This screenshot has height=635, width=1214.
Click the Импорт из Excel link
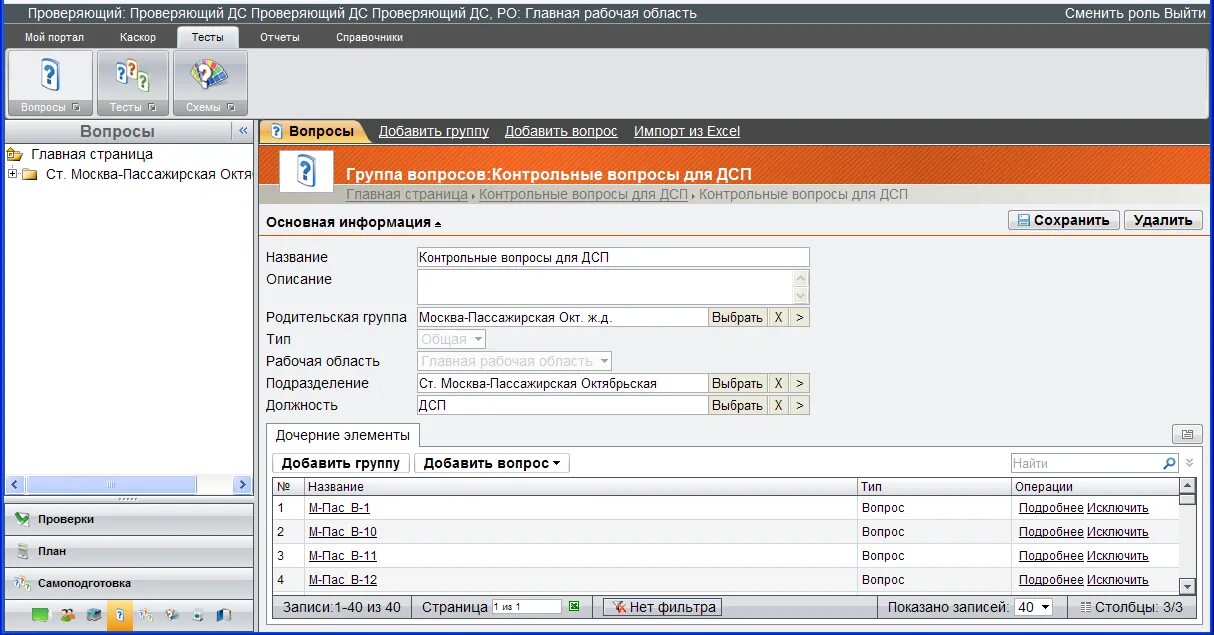[687, 131]
